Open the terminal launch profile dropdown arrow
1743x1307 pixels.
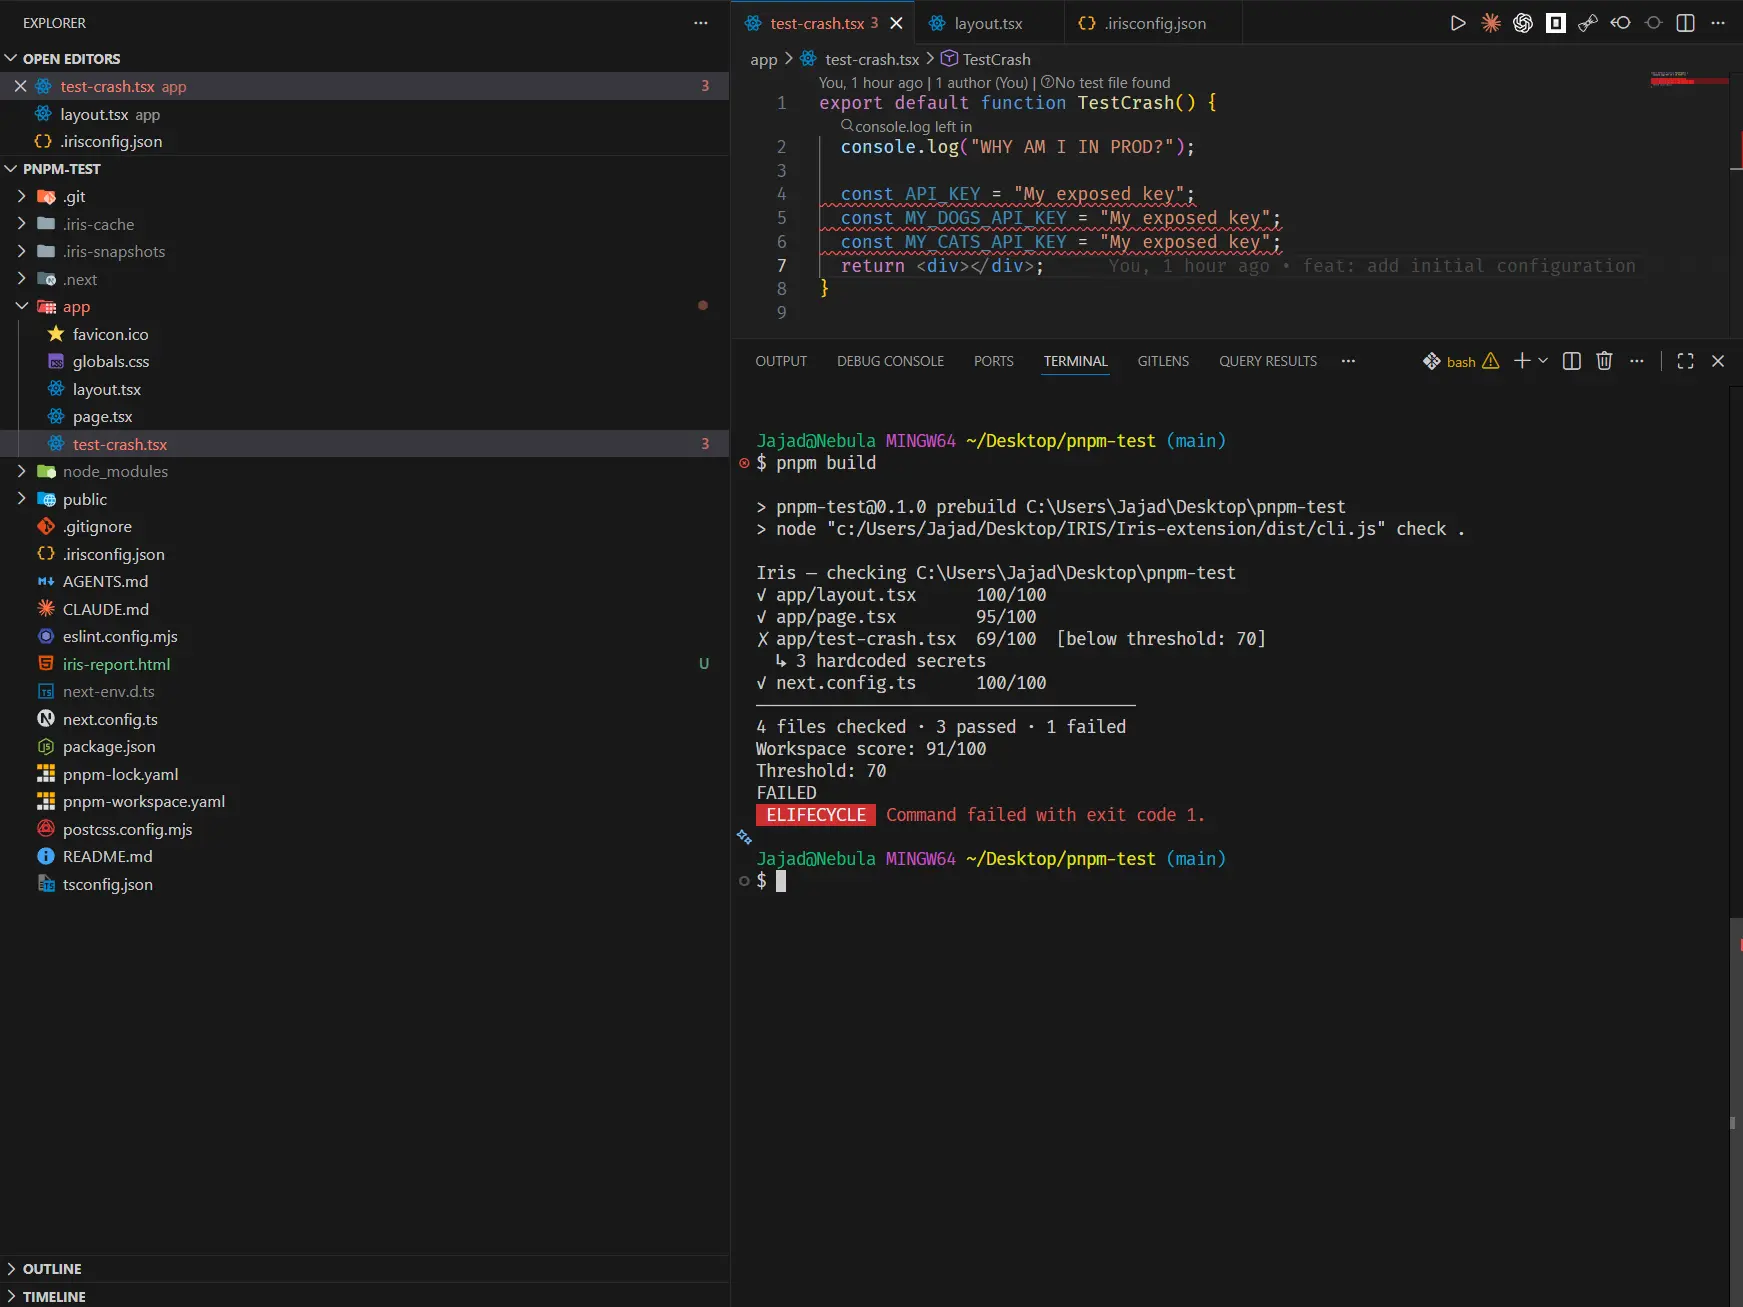click(x=1543, y=361)
